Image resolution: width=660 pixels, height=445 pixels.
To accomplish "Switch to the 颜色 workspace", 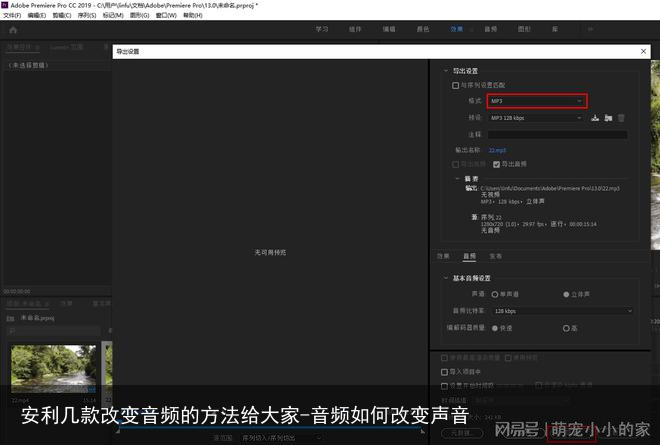I will [x=423, y=29].
